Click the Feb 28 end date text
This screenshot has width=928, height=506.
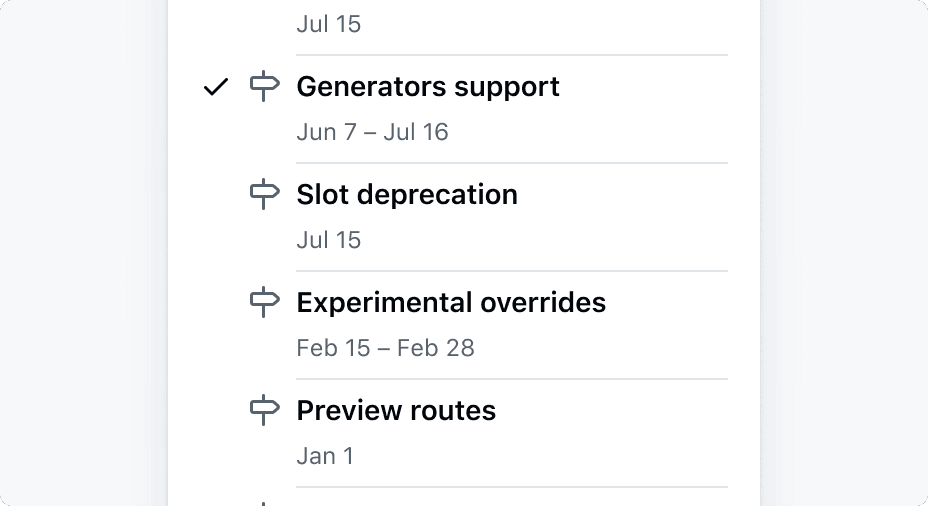(435, 348)
